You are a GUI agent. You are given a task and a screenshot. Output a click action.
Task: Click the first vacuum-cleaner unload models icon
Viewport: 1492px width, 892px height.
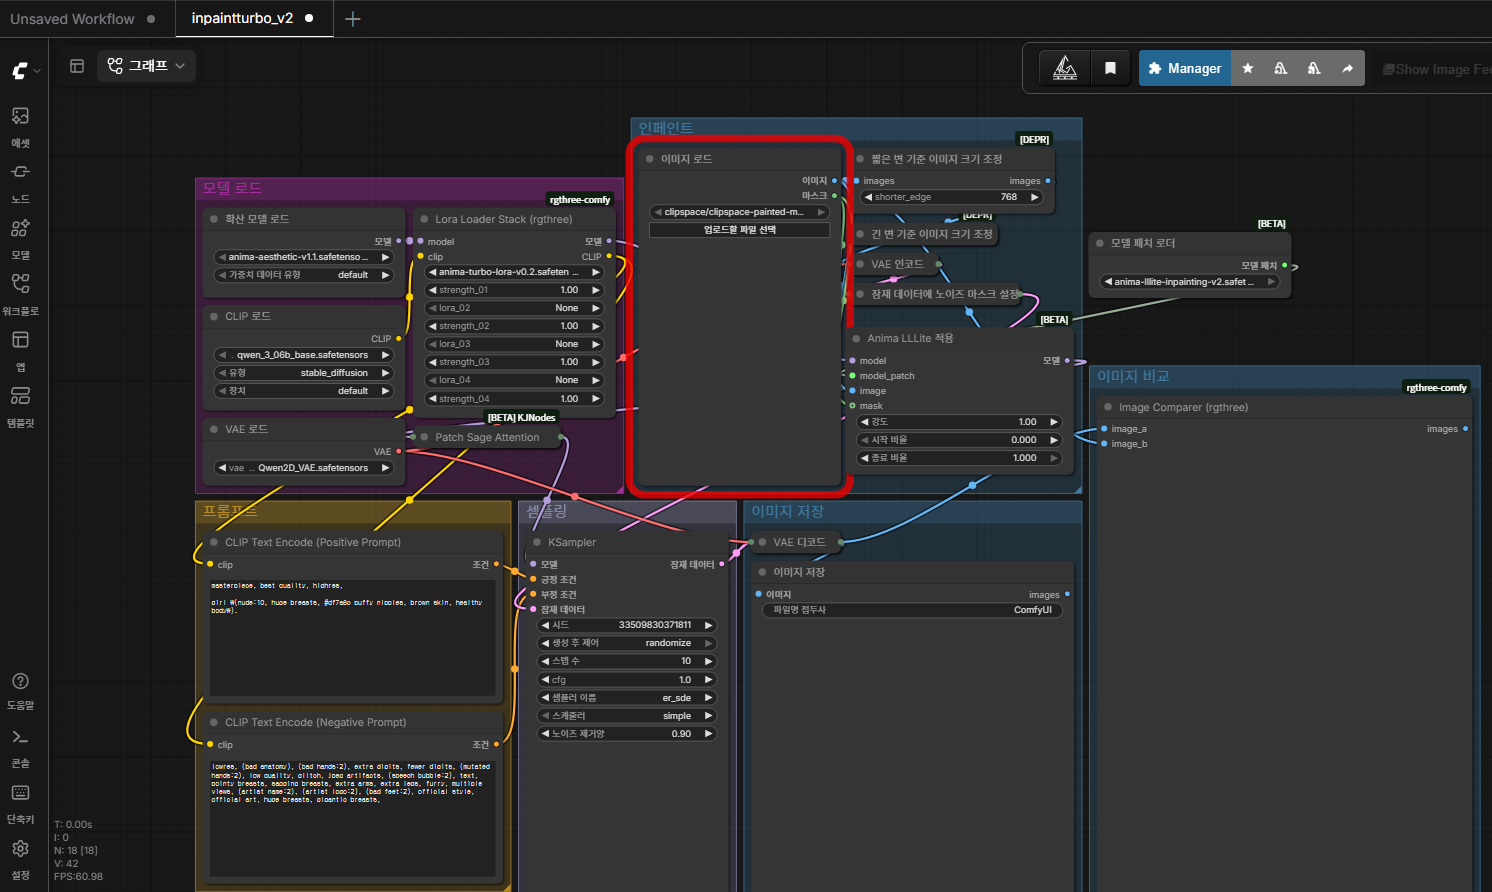[1281, 68]
